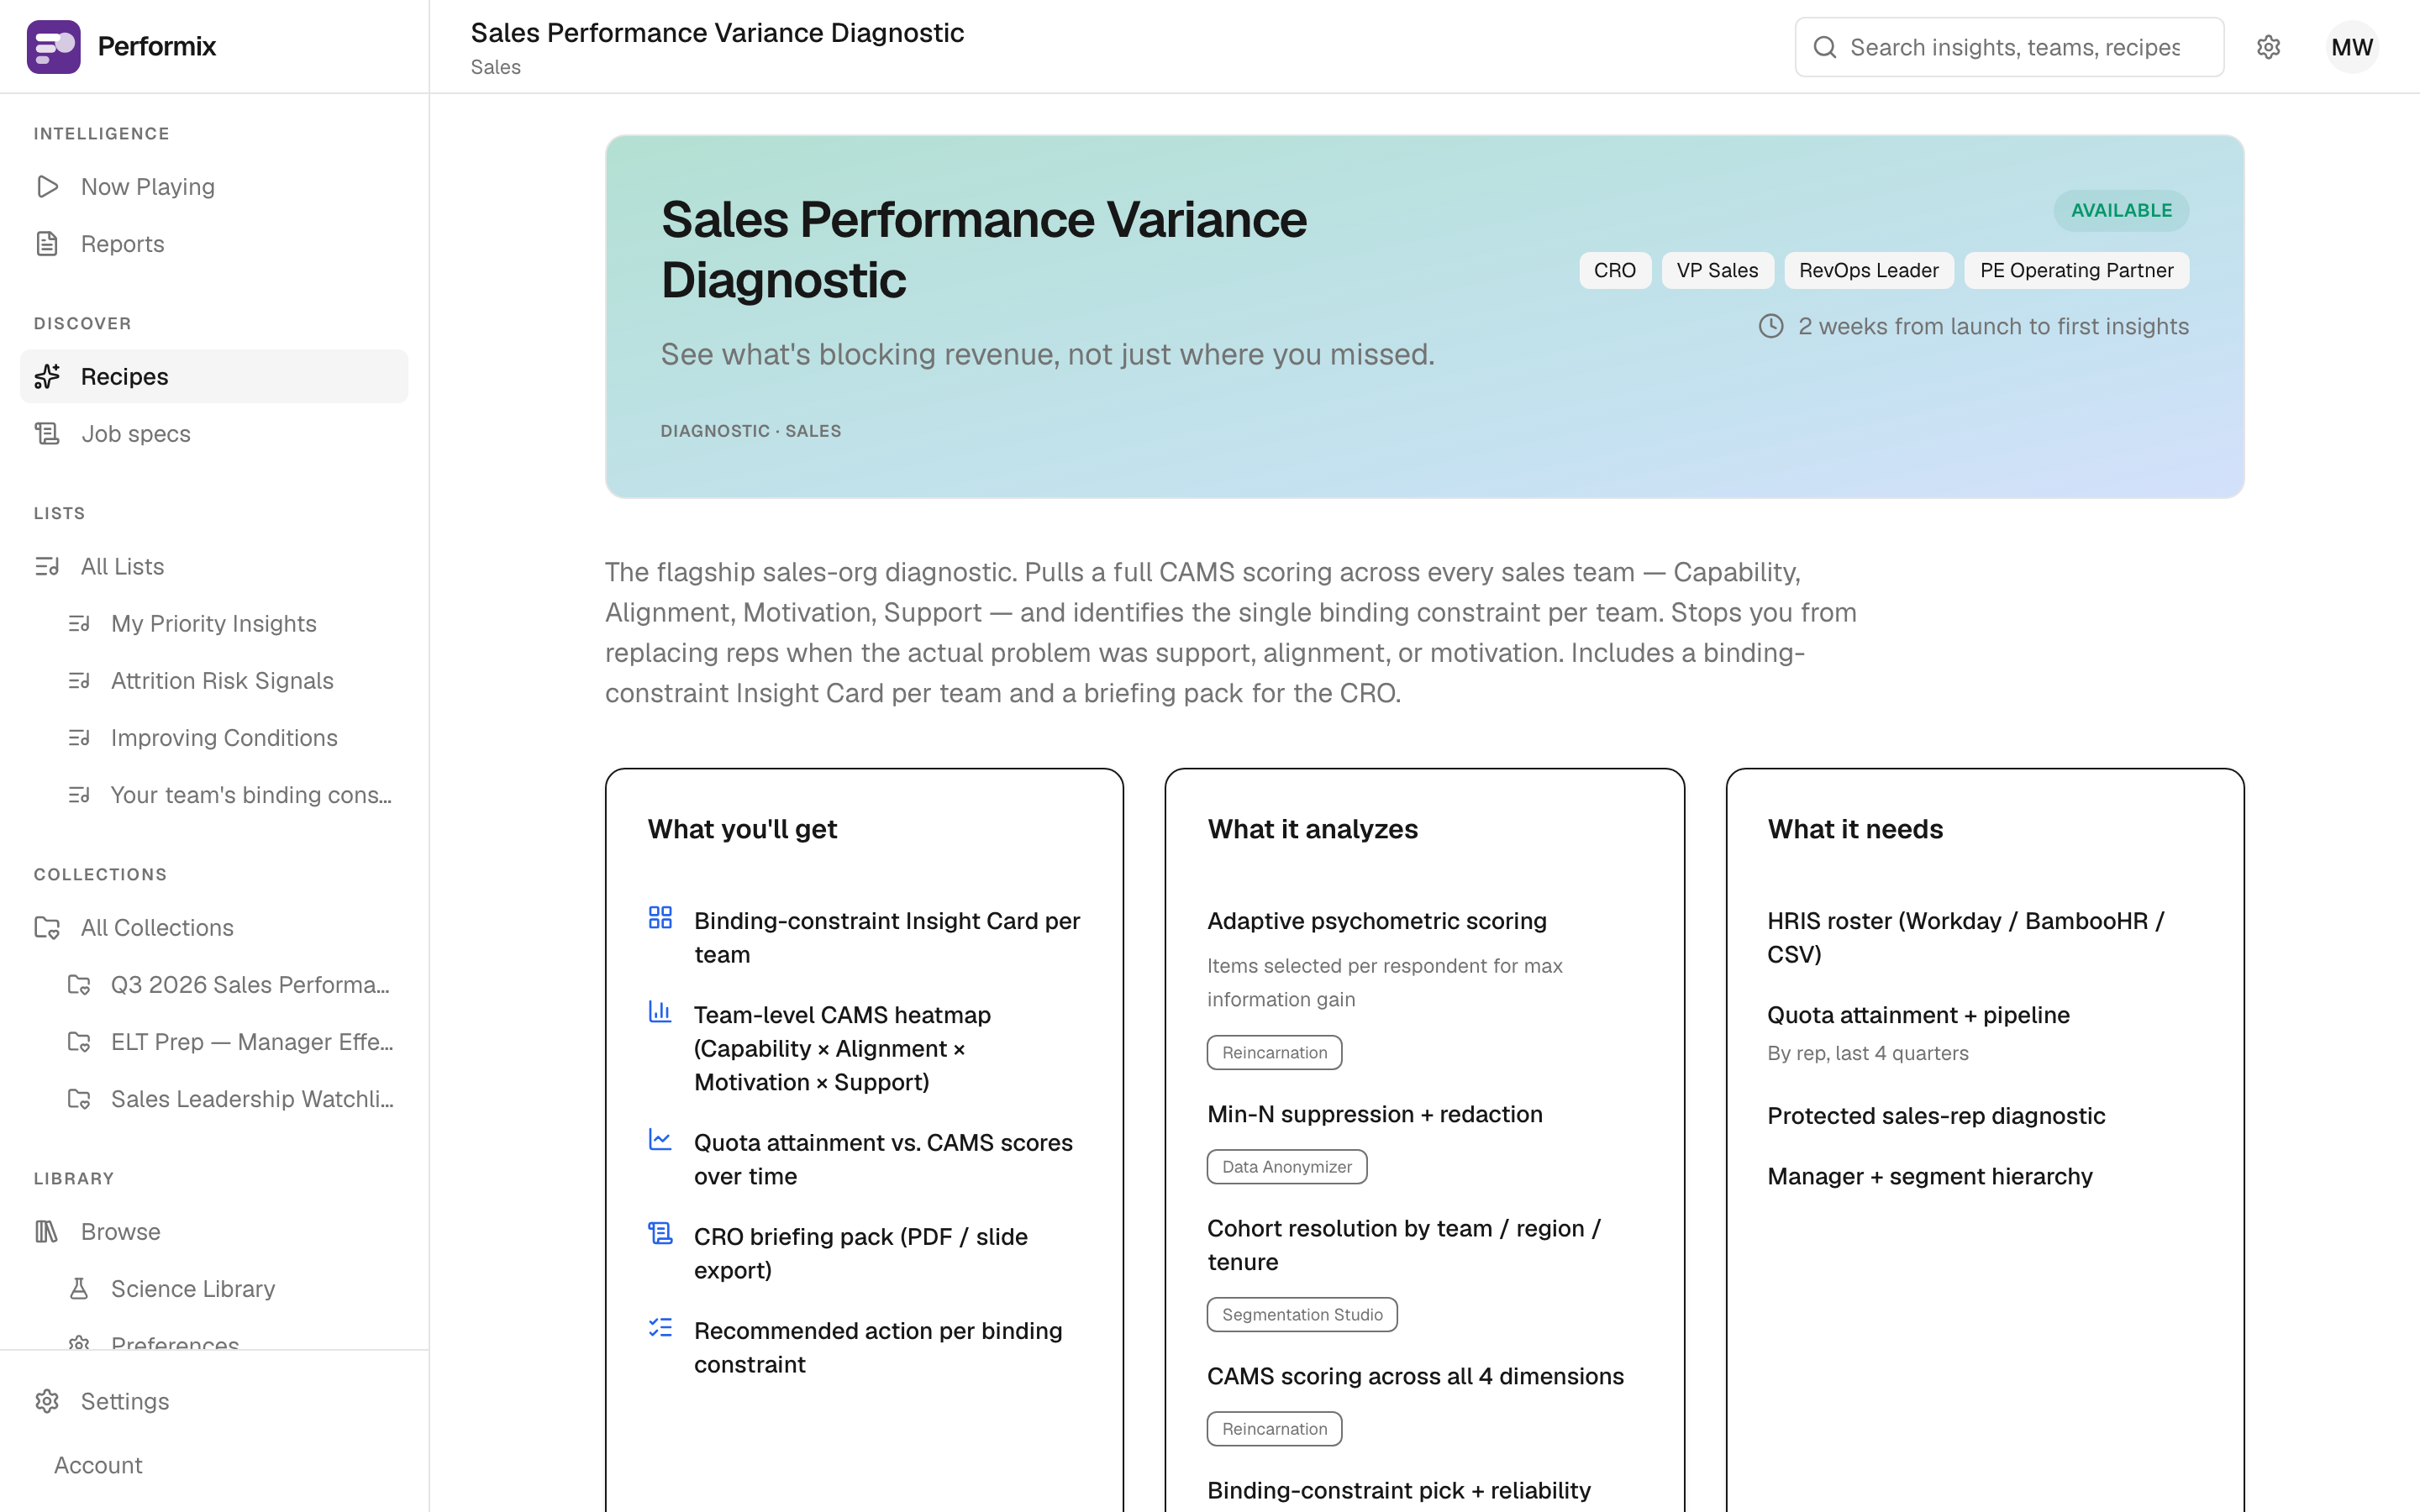Click the VP Sales persona tag
This screenshot has height=1512, width=2420.
point(1717,270)
